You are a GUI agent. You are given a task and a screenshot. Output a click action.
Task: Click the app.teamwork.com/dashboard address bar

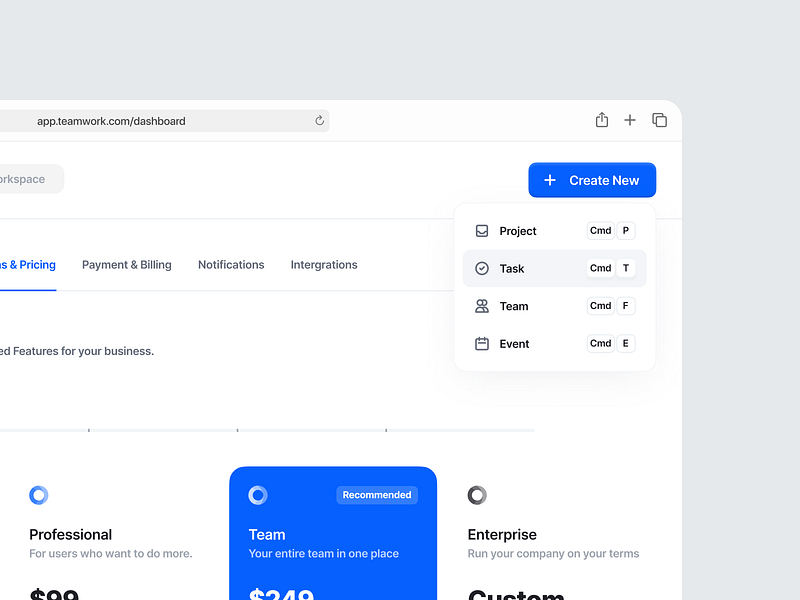click(x=164, y=121)
